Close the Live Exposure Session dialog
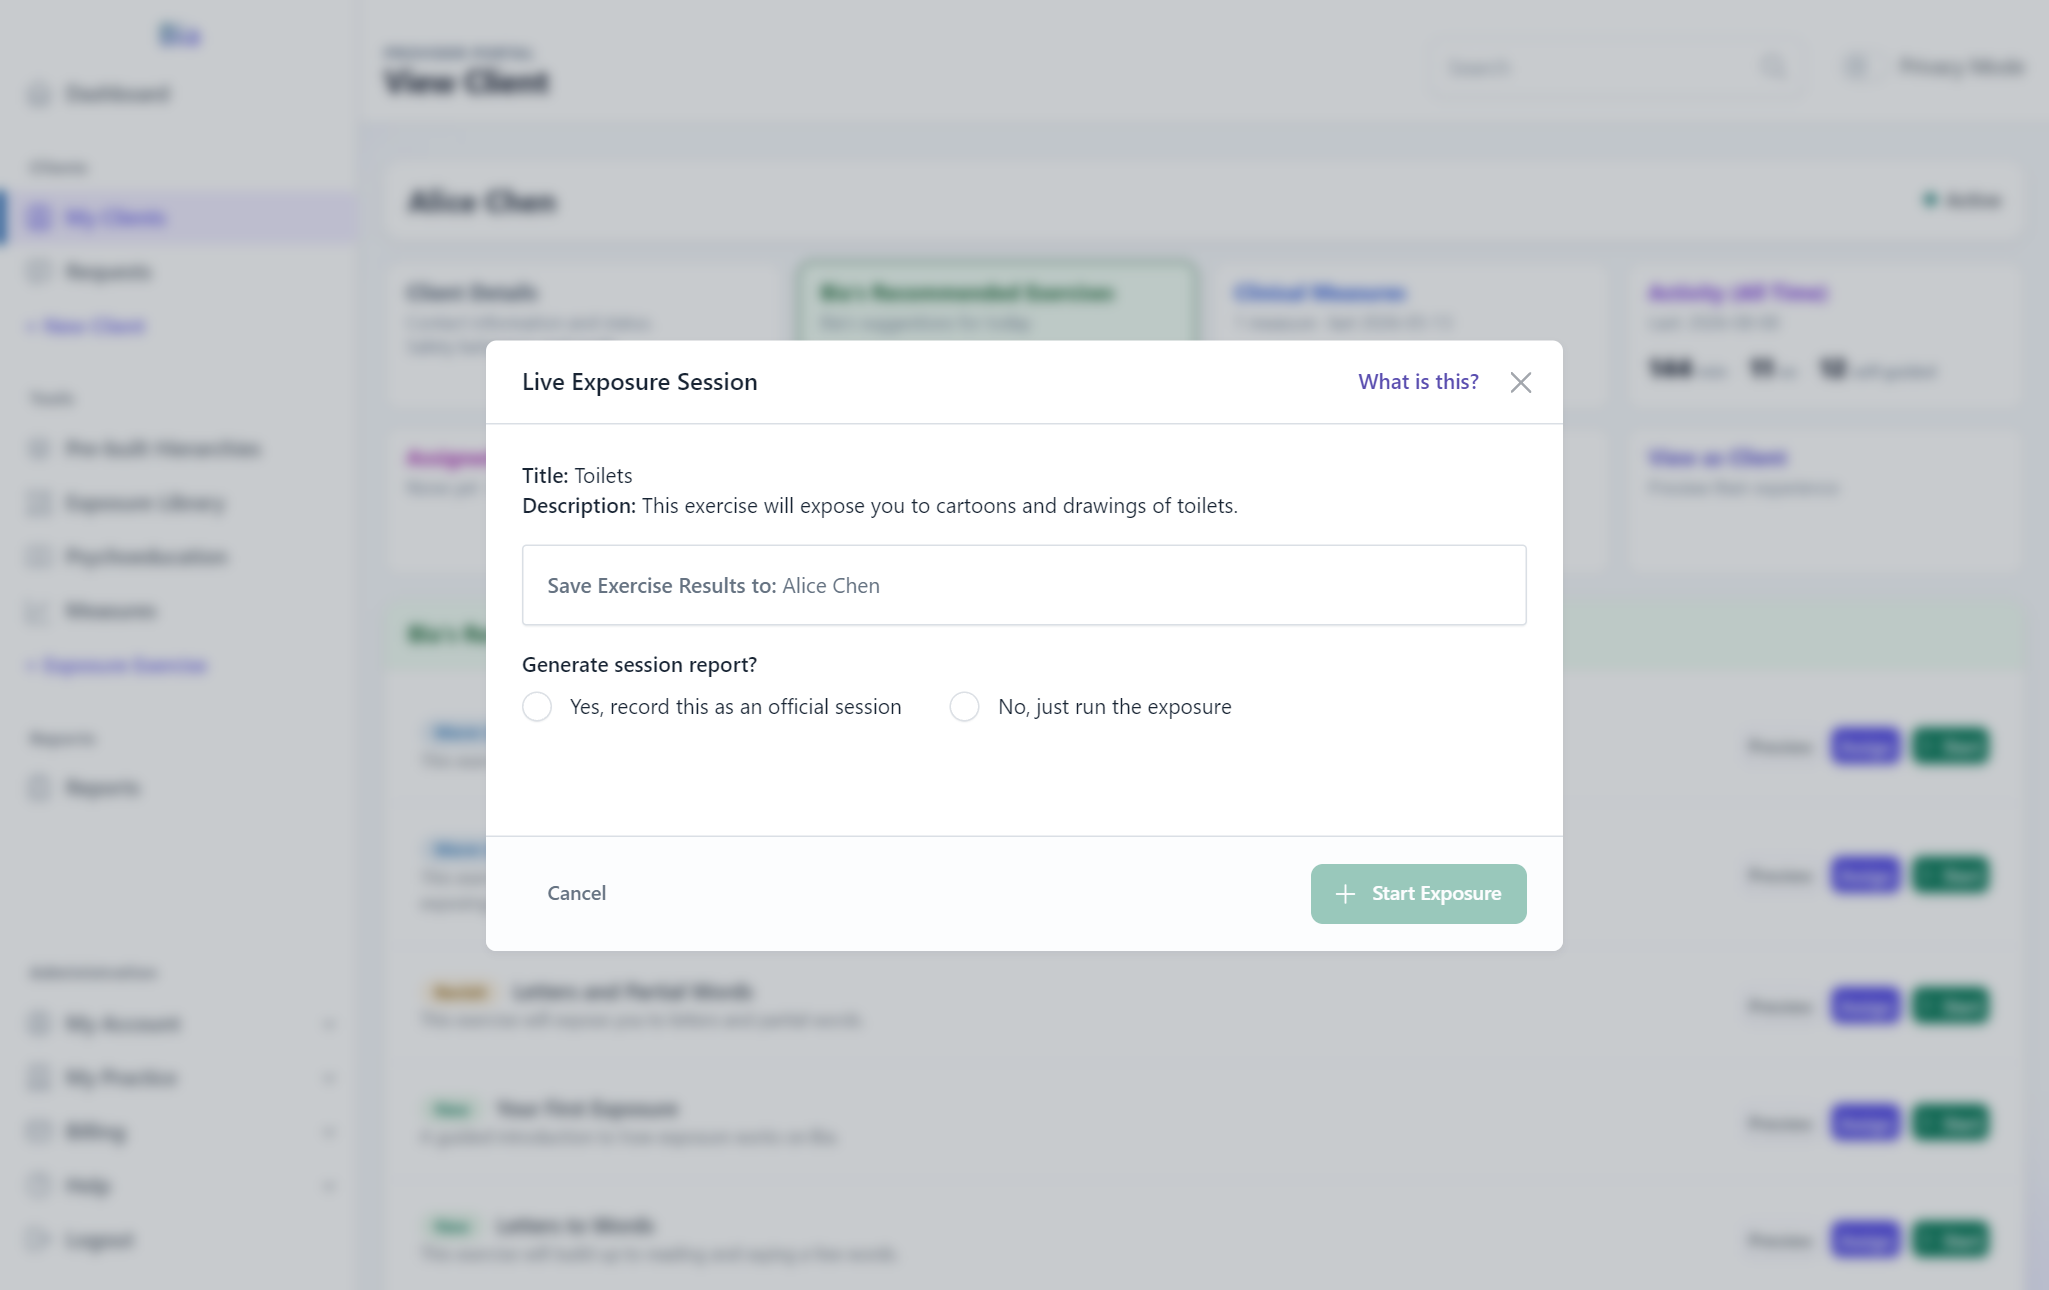2049x1290 pixels. pyautogui.click(x=1520, y=382)
